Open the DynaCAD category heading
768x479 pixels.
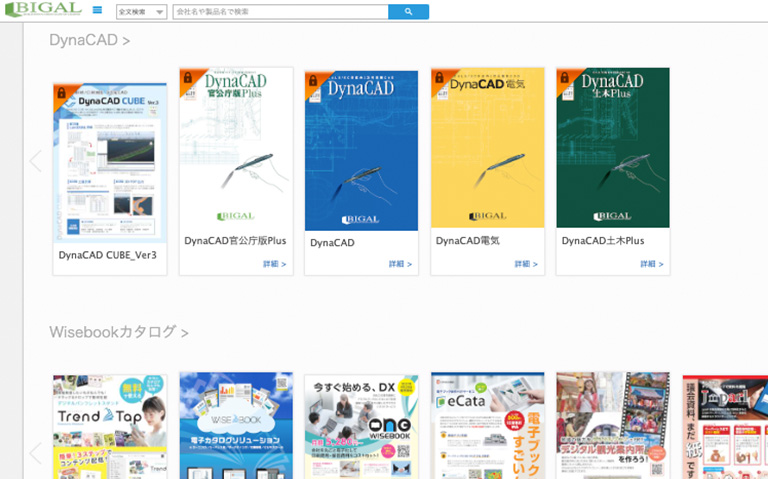90,40
